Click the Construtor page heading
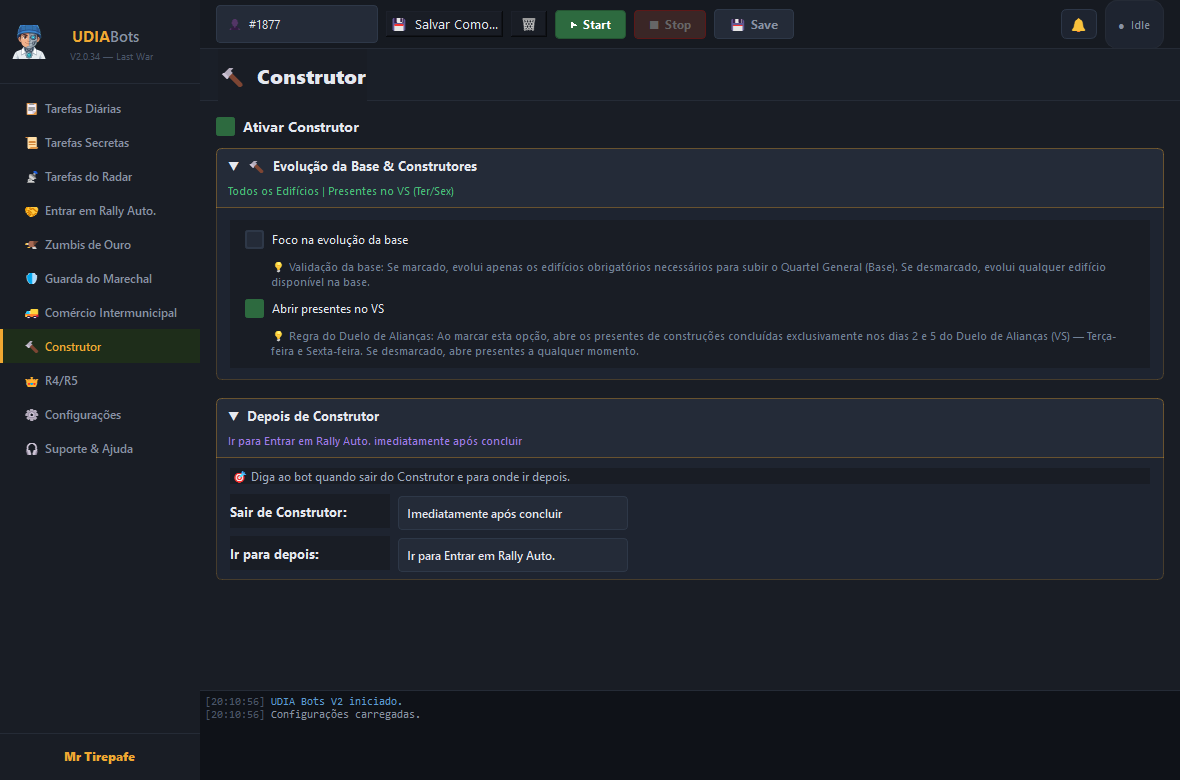The image size is (1180, 780). tap(312, 77)
